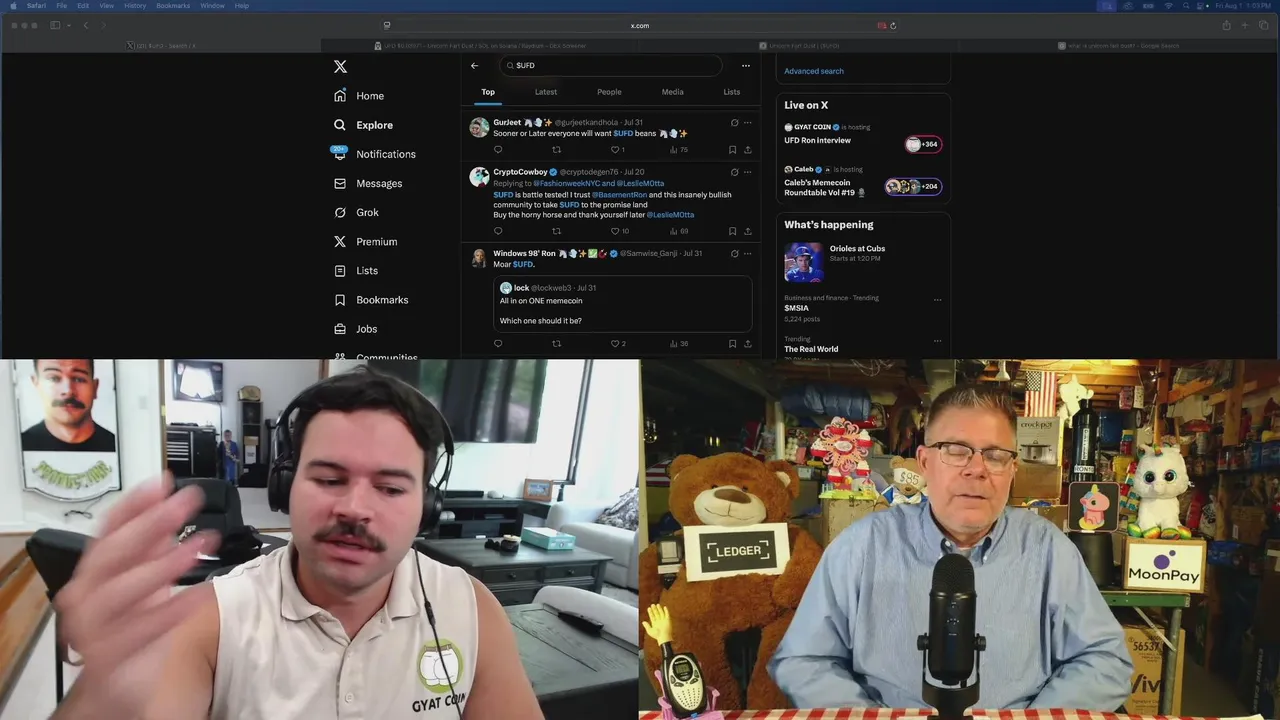Open the Orioles at Cubs thumbnail

click(804, 262)
